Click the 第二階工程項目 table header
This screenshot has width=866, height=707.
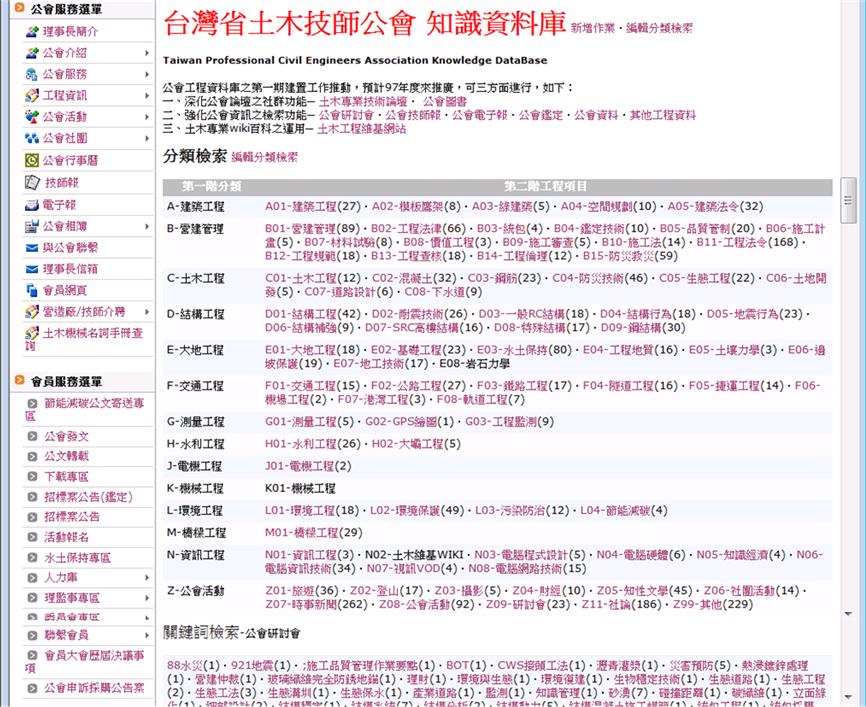546,187
